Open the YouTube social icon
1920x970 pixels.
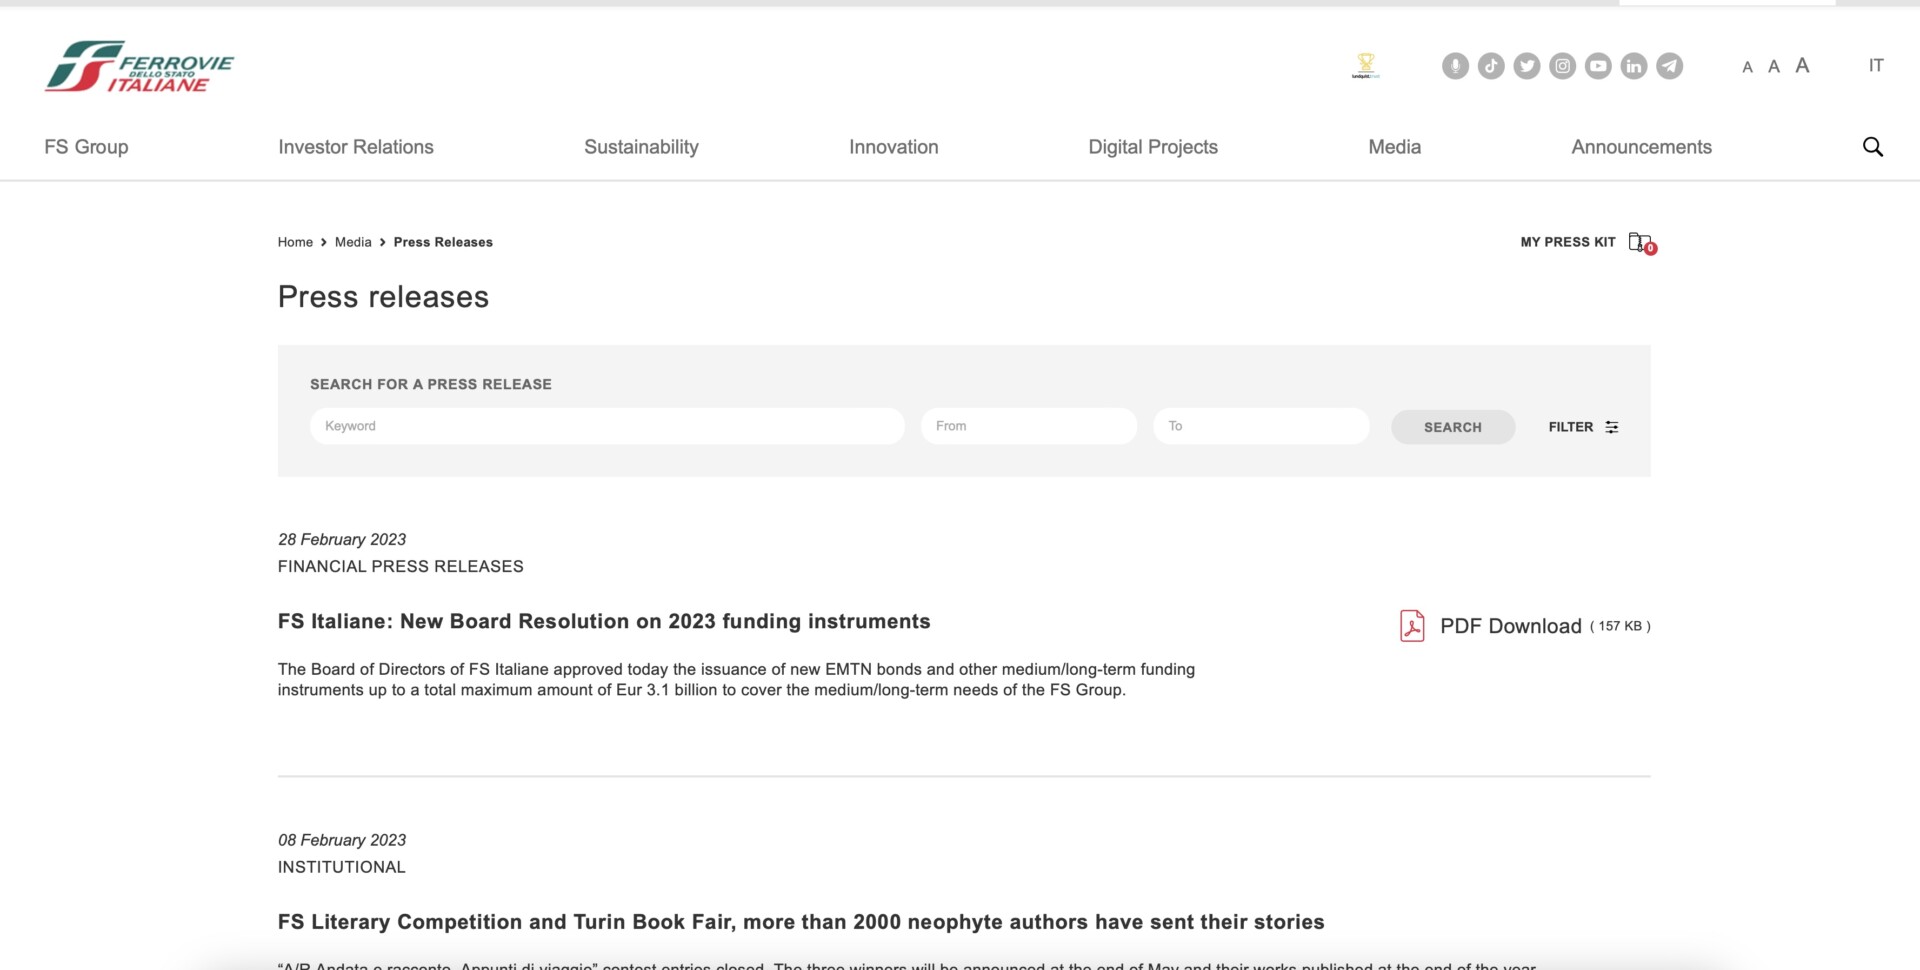pyautogui.click(x=1598, y=66)
